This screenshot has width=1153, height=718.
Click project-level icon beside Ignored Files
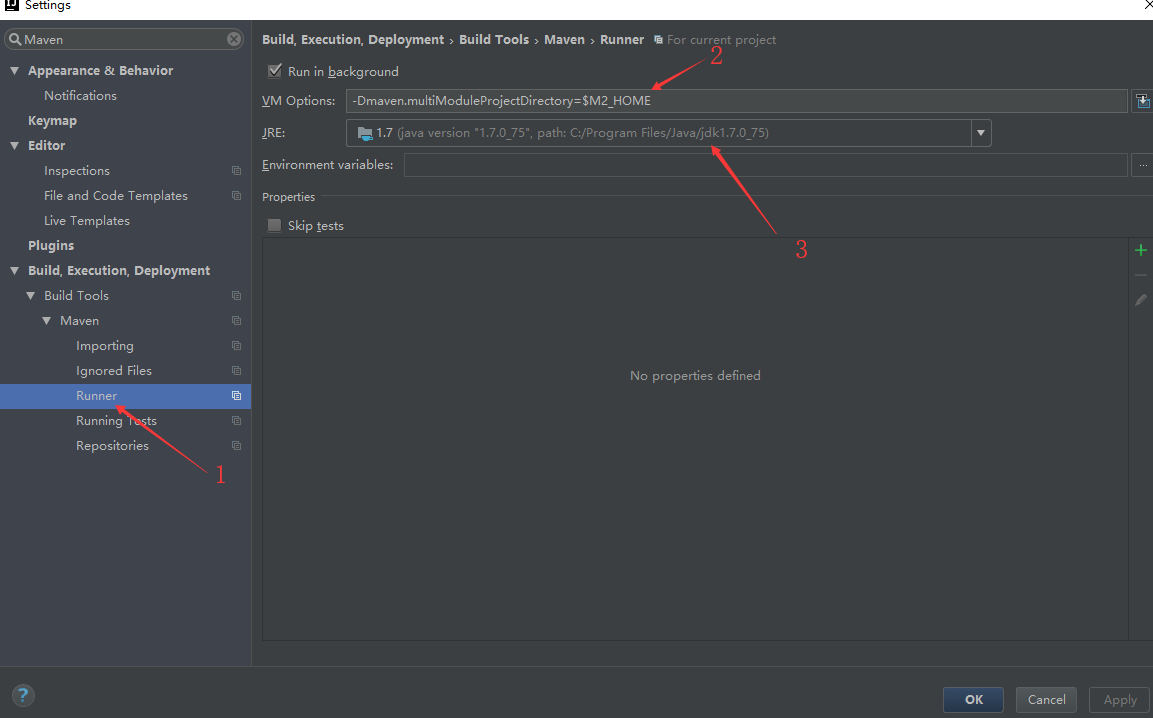pyautogui.click(x=236, y=371)
